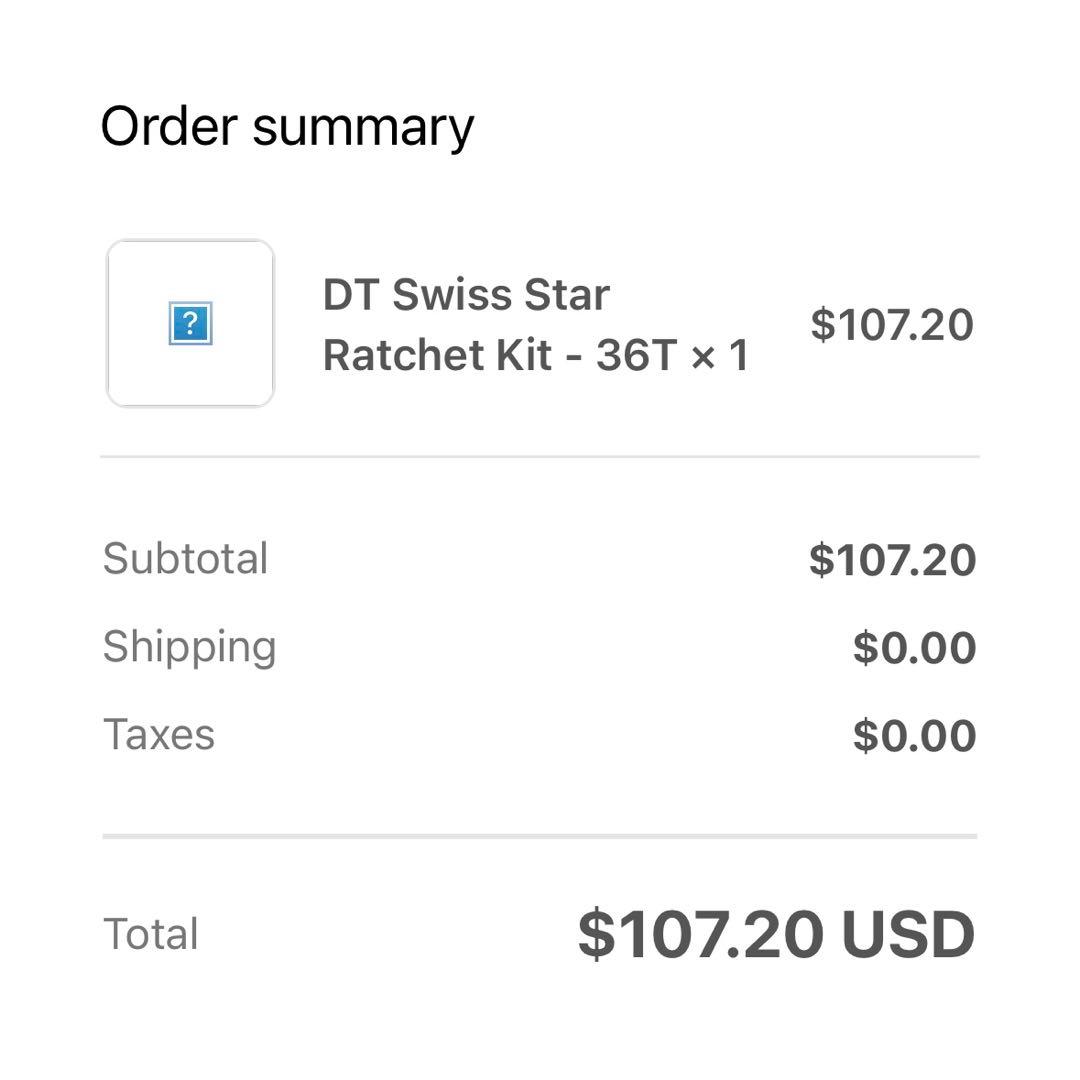The width and height of the screenshot is (1080, 1080).
Task: Click the divider line above Total
Action: click(x=540, y=836)
